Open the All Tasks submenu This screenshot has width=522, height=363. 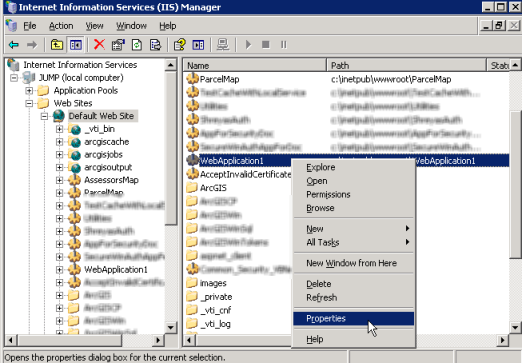click(x=354, y=242)
